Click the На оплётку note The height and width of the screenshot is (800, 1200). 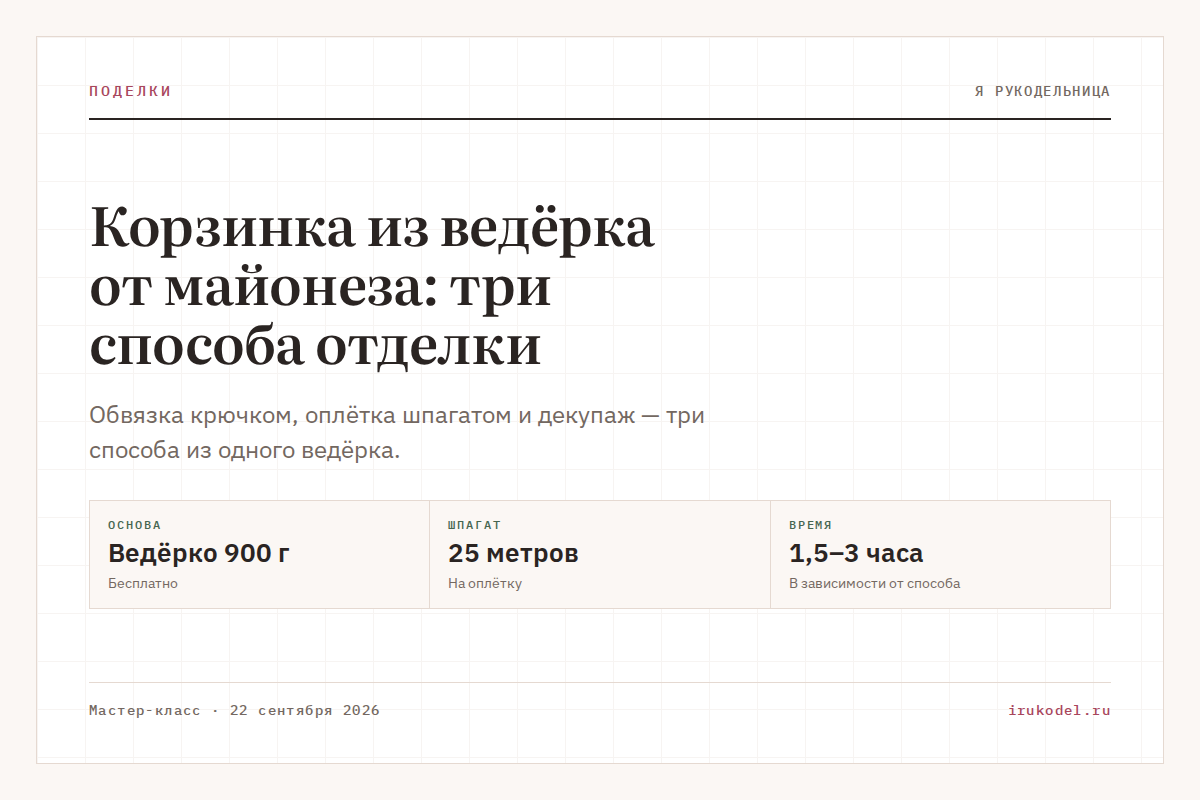pyautogui.click(x=485, y=583)
